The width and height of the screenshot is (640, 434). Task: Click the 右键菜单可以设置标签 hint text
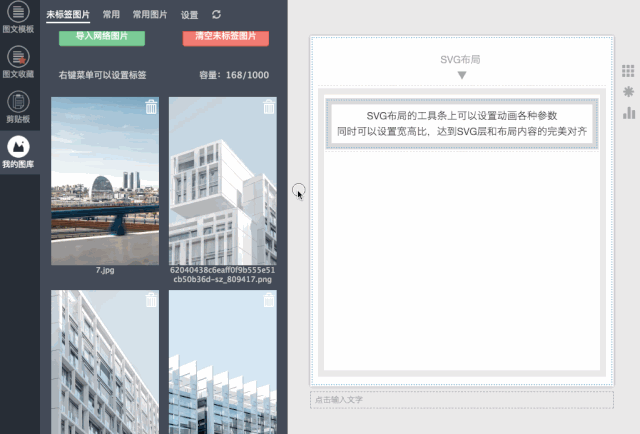102,75
